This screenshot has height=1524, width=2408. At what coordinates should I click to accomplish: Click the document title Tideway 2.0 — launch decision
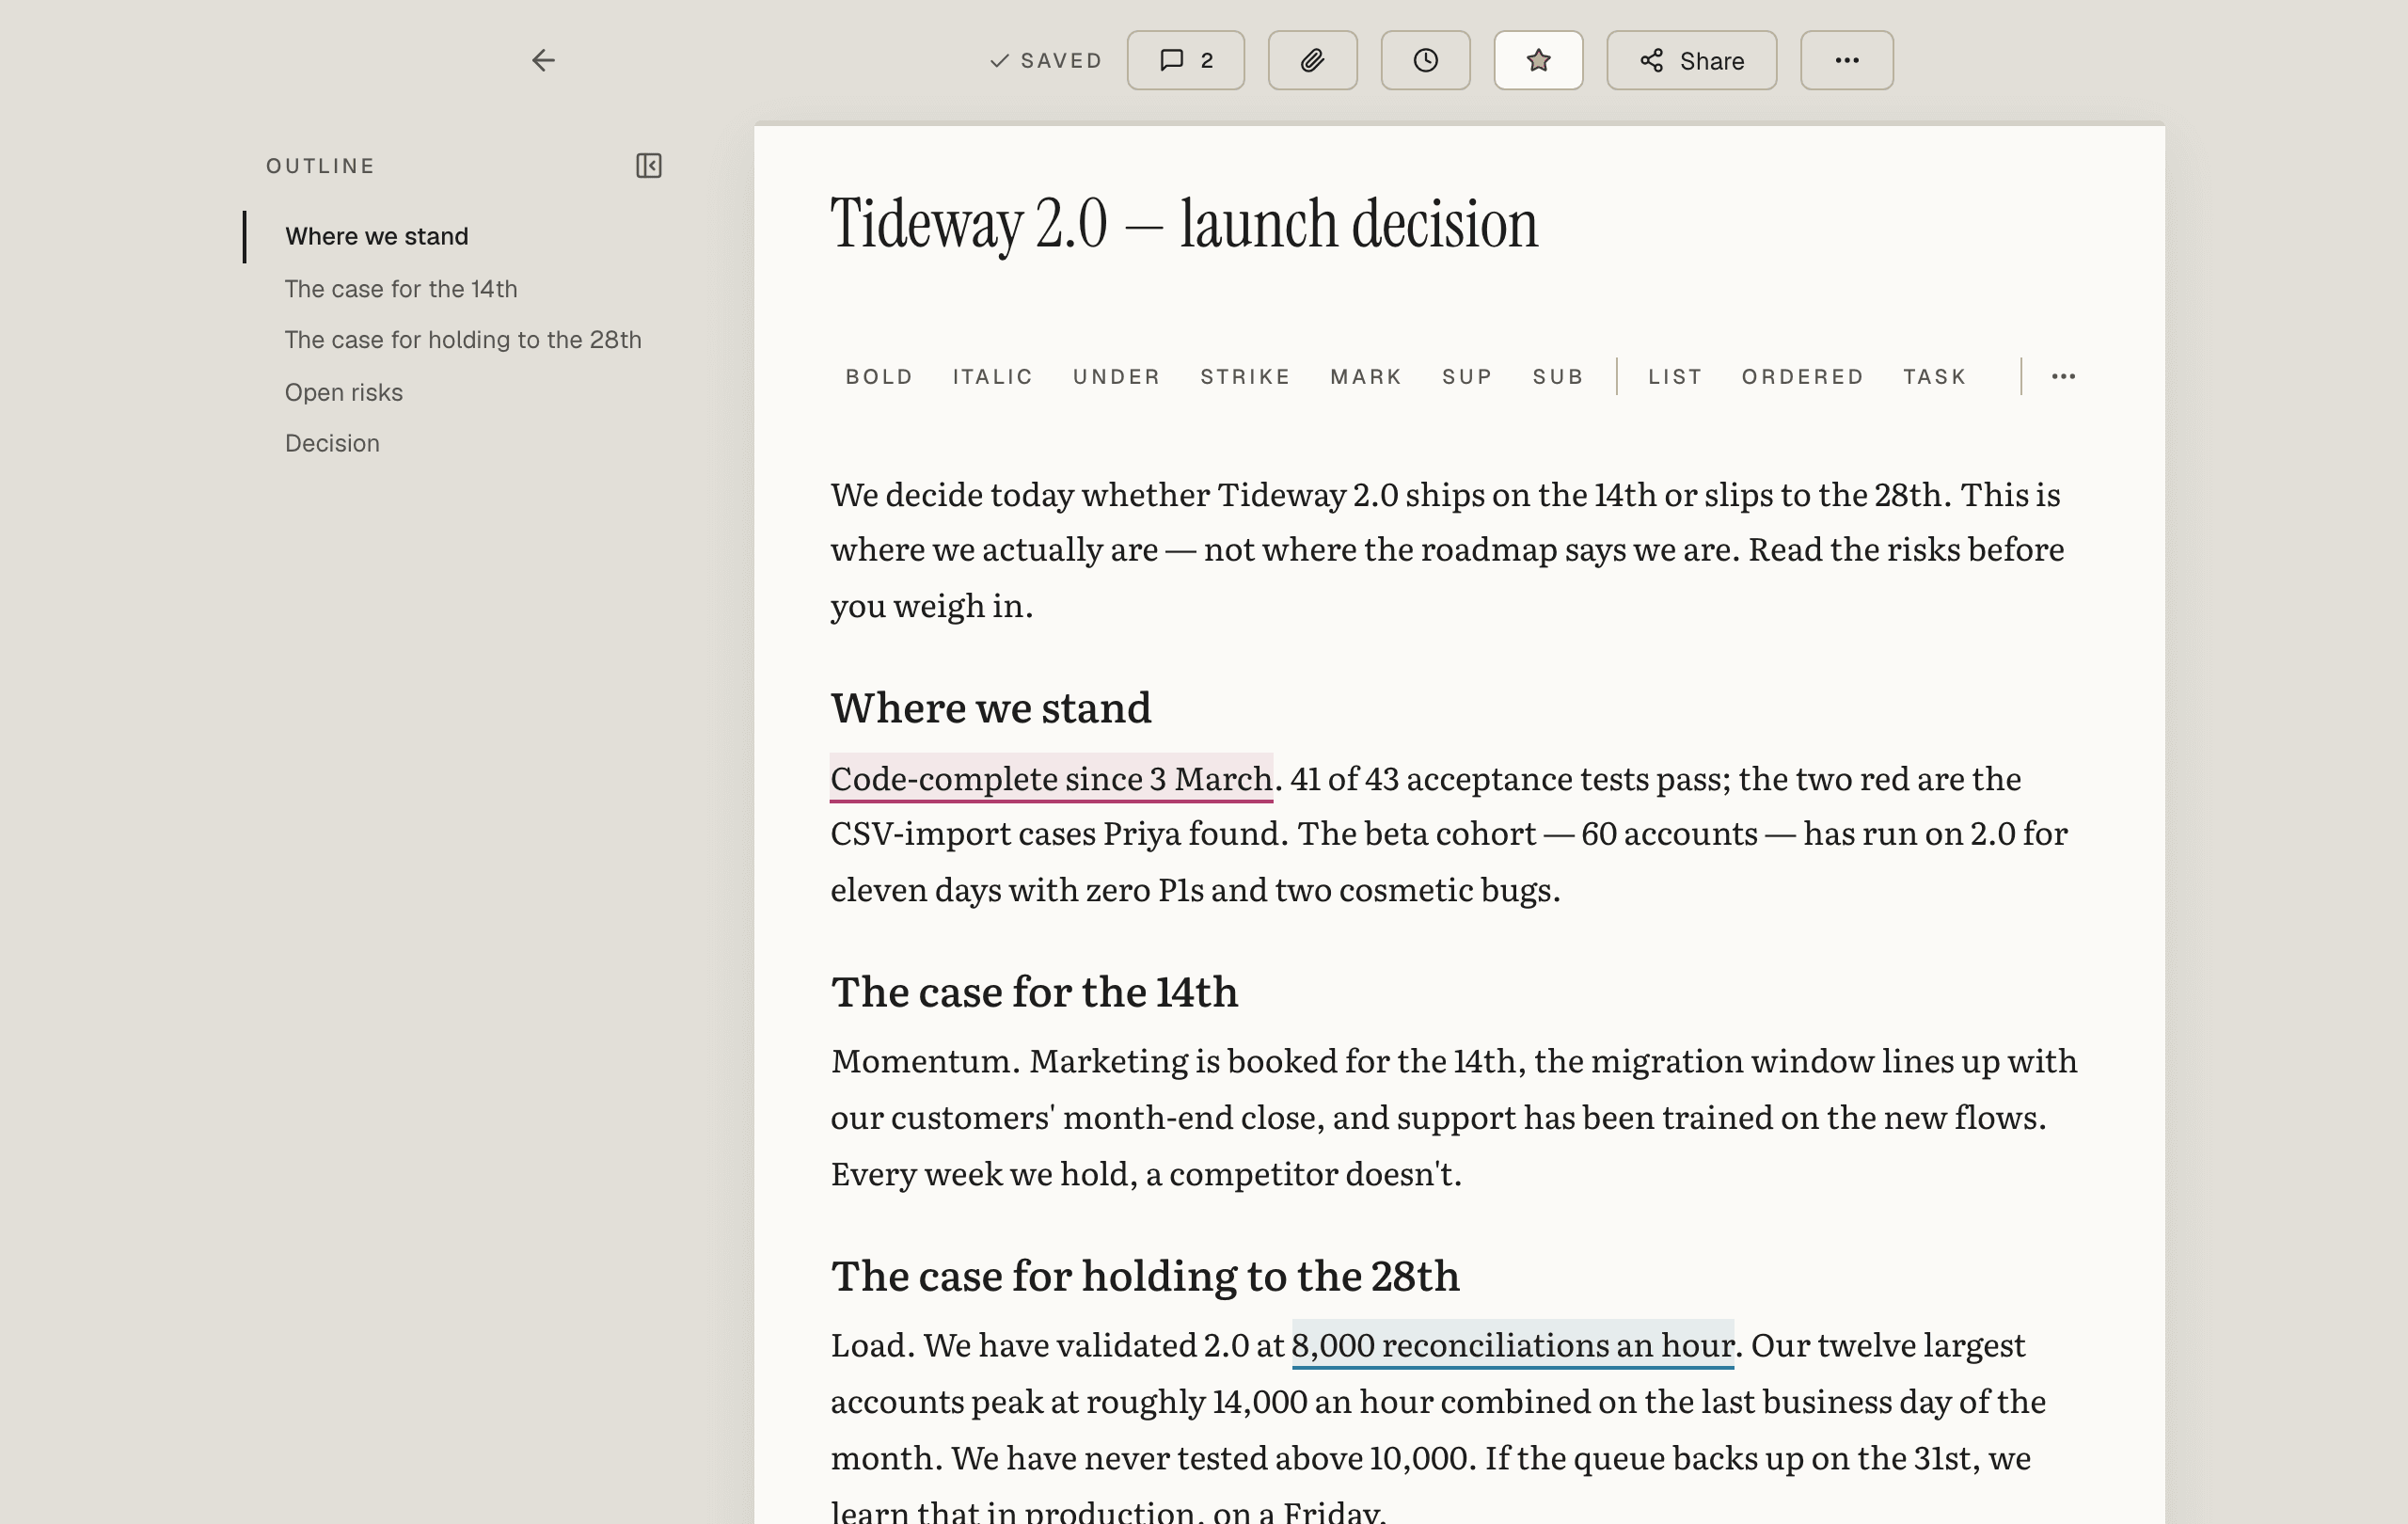tap(1184, 223)
